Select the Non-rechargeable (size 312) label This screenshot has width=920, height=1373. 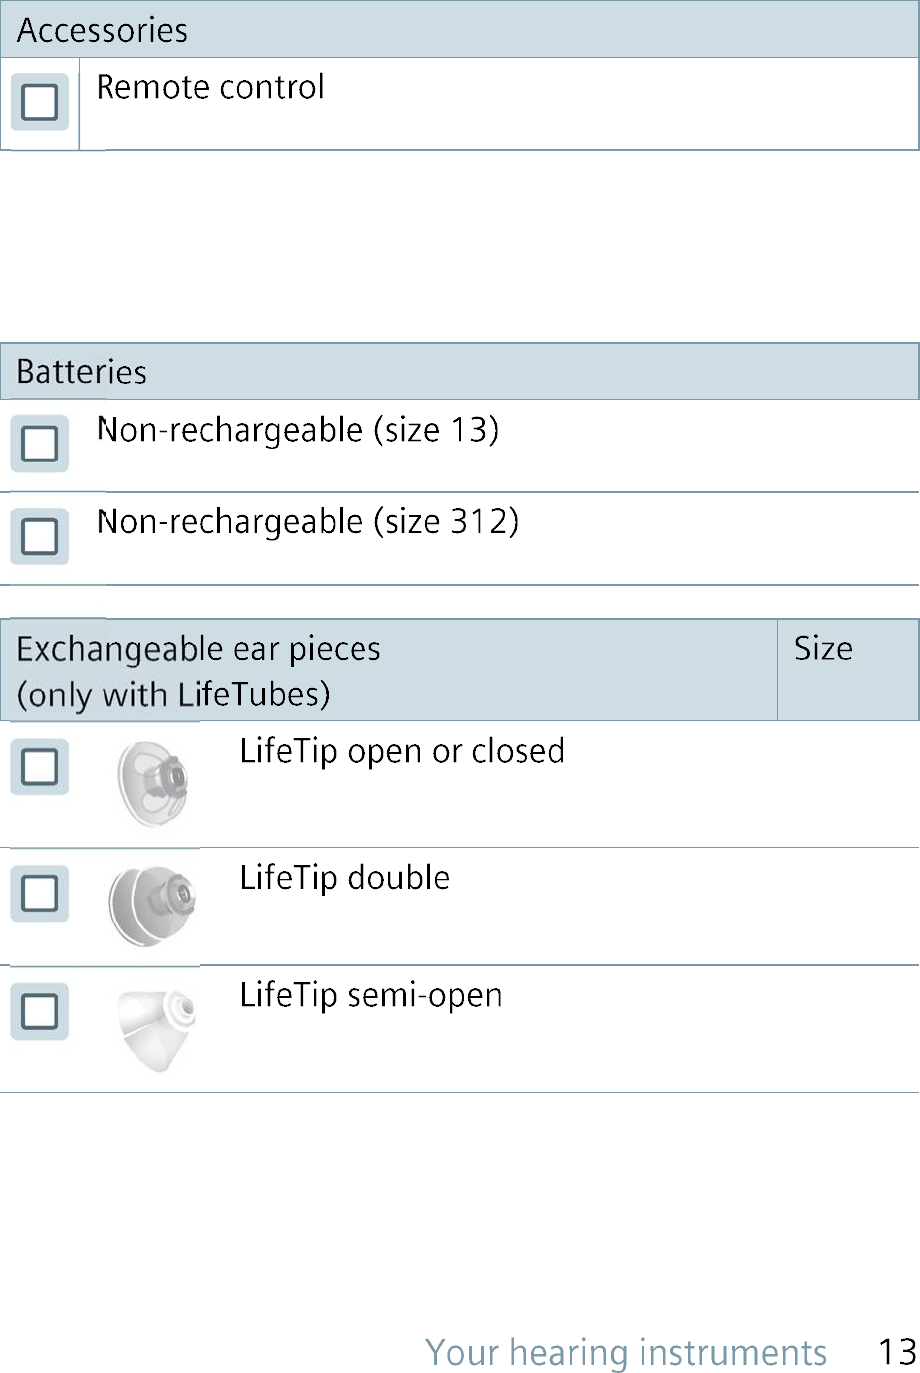click(308, 522)
